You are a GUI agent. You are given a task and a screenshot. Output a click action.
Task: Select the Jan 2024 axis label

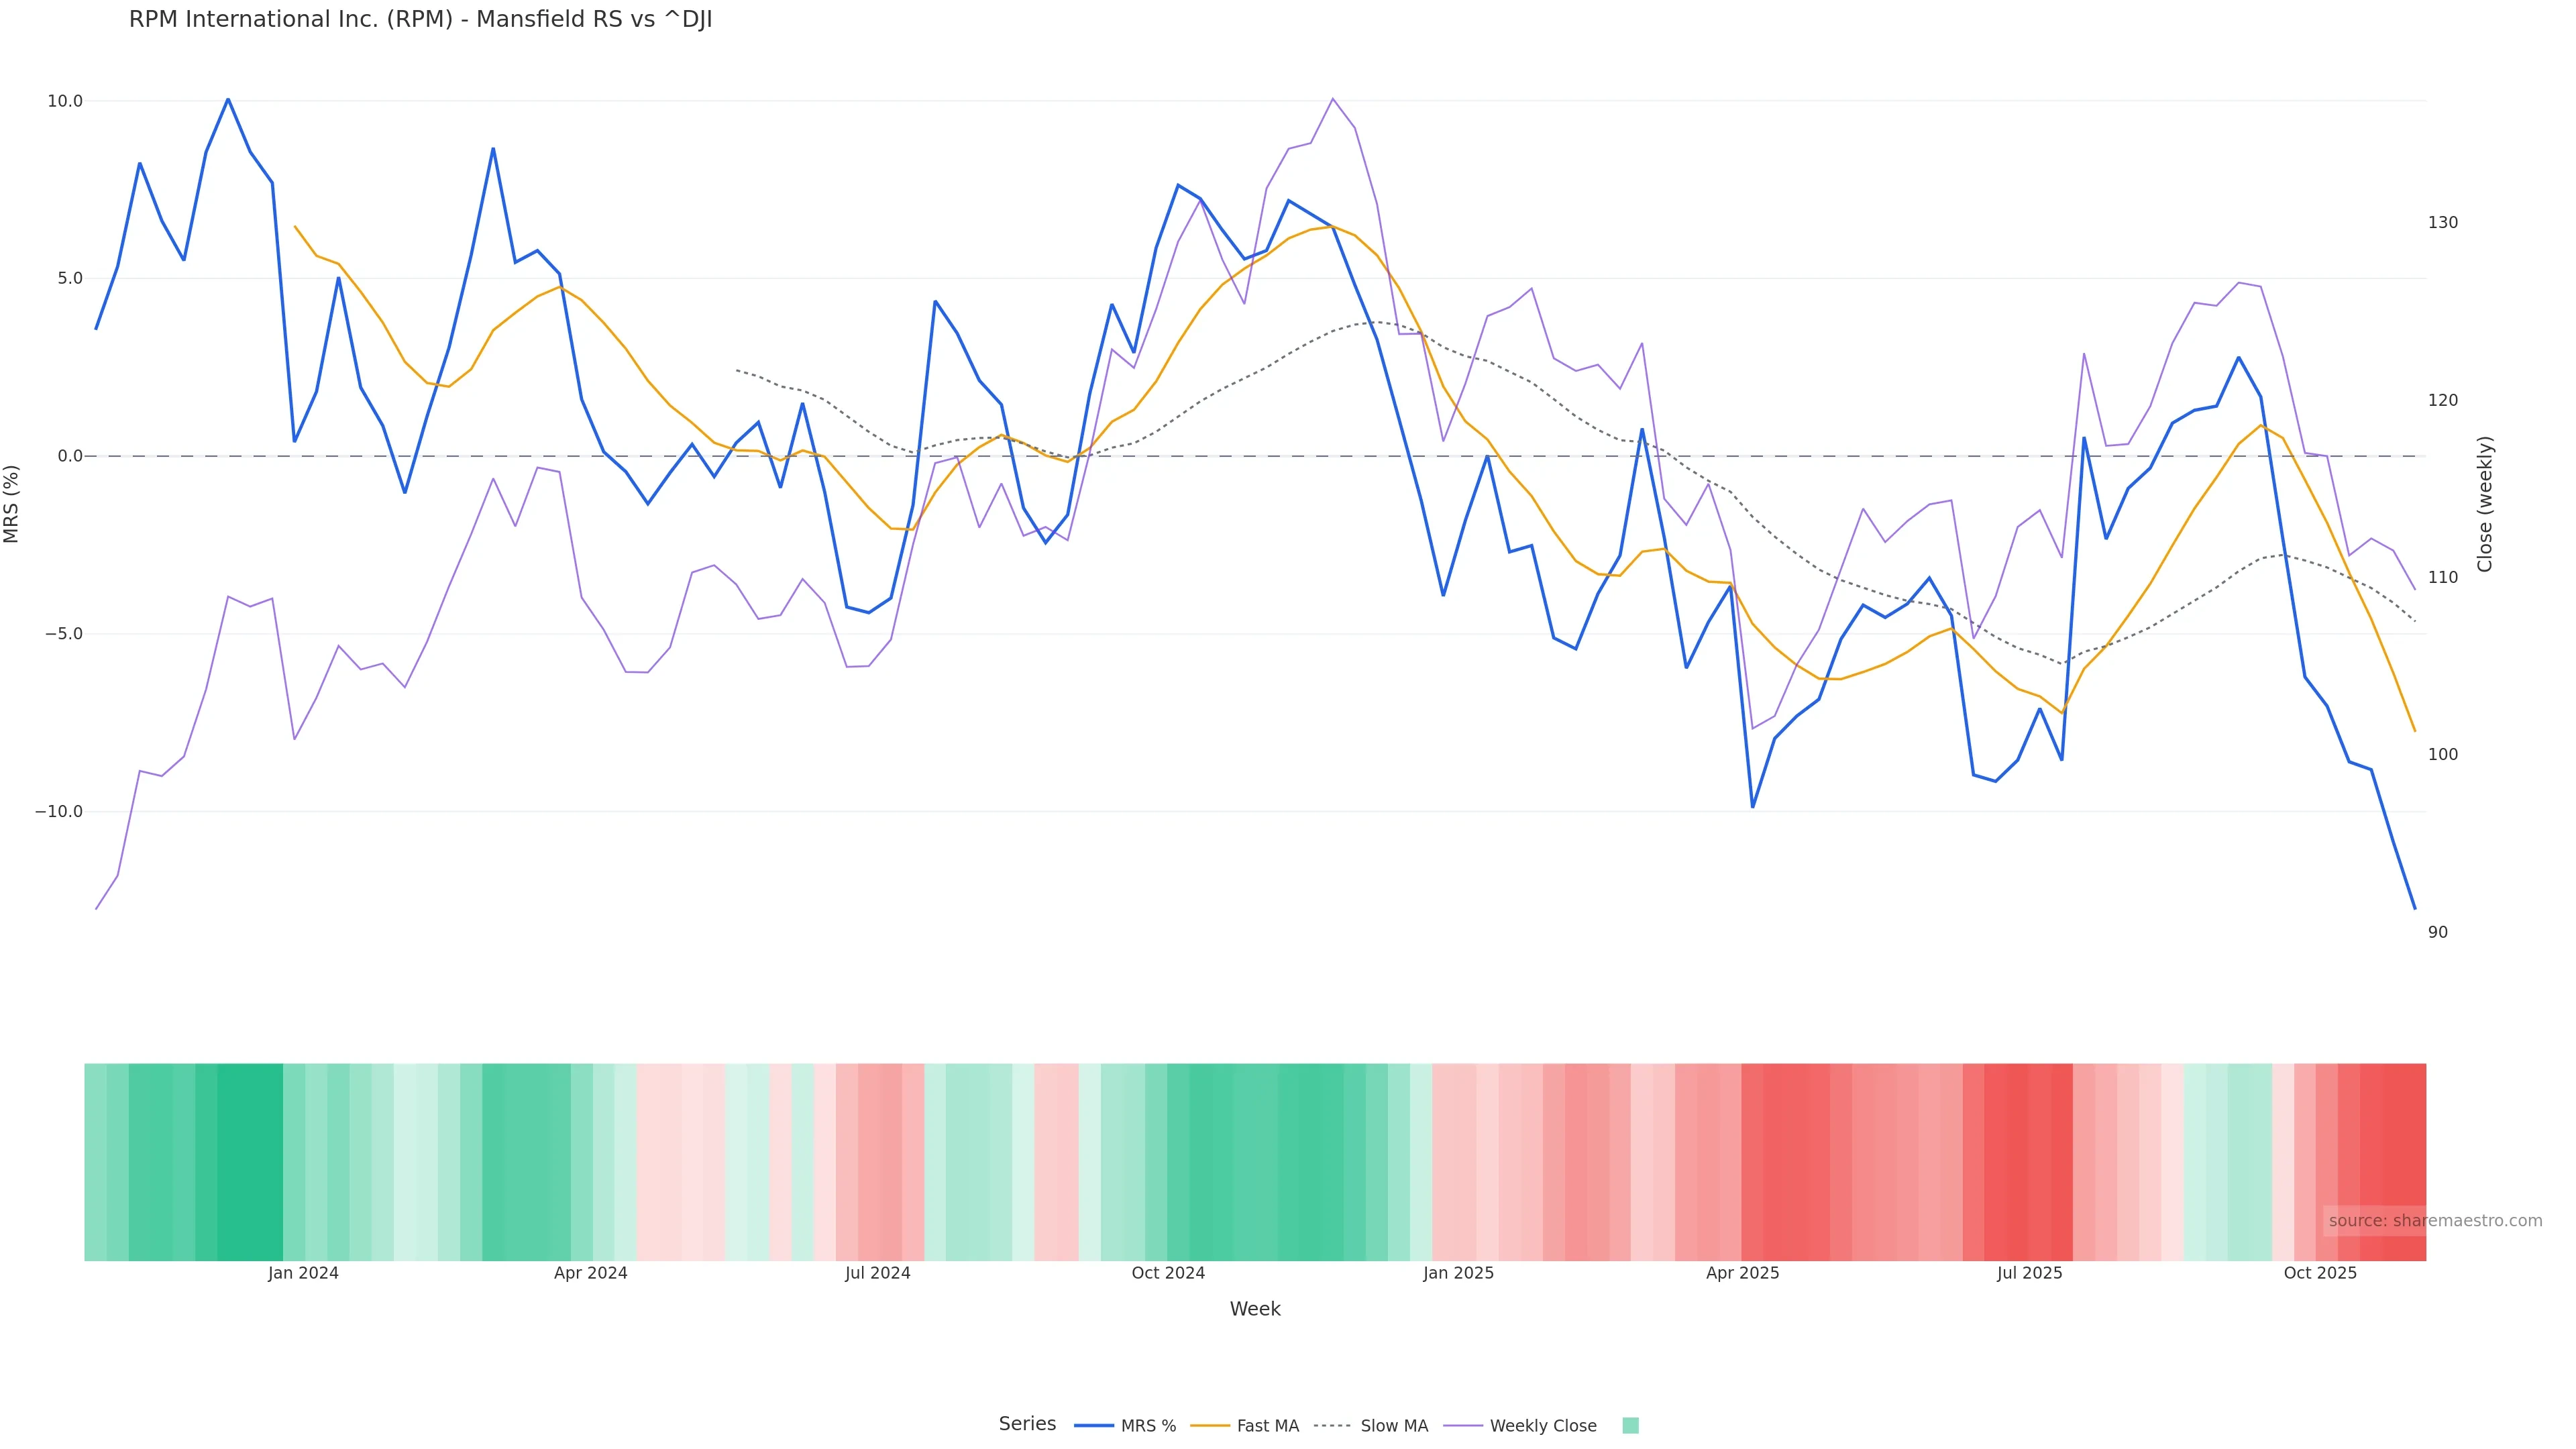click(303, 1274)
